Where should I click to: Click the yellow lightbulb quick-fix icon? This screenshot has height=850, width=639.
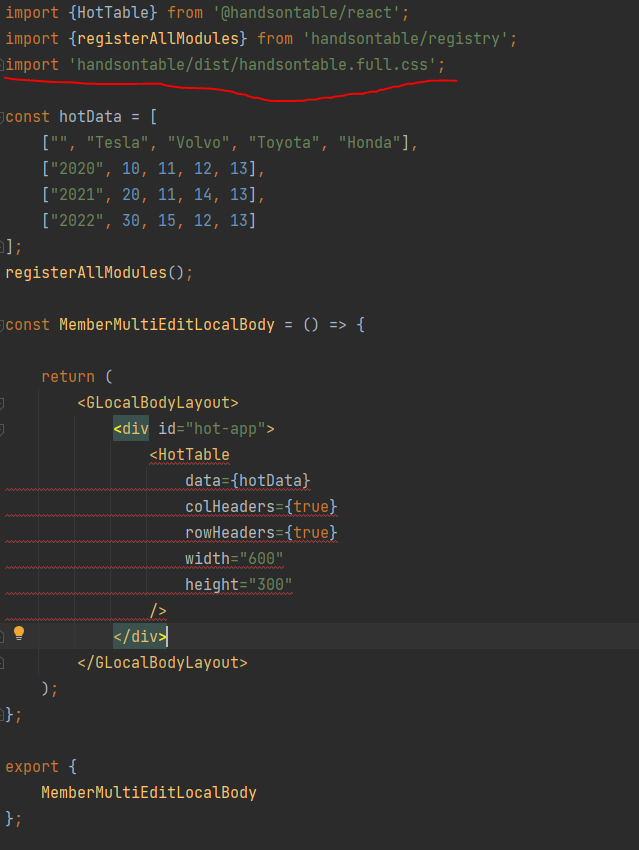click(19, 633)
